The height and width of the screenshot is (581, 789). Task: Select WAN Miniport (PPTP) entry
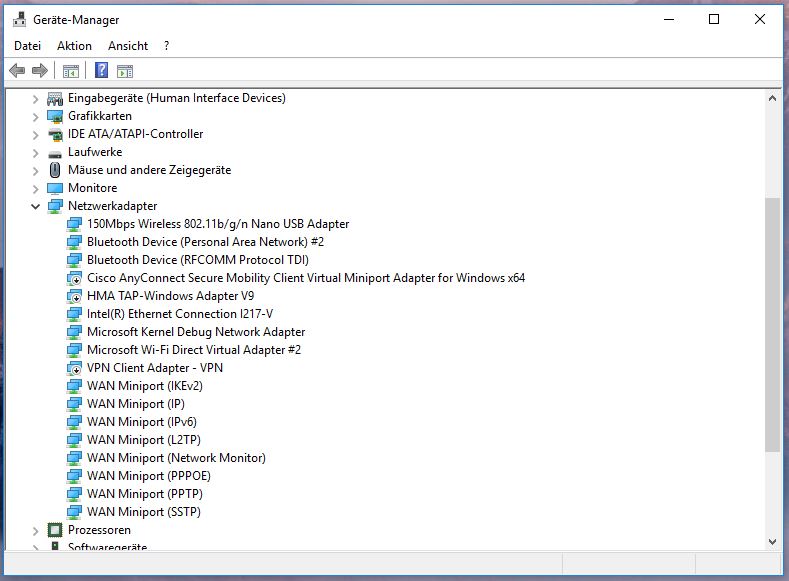(x=145, y=494)
